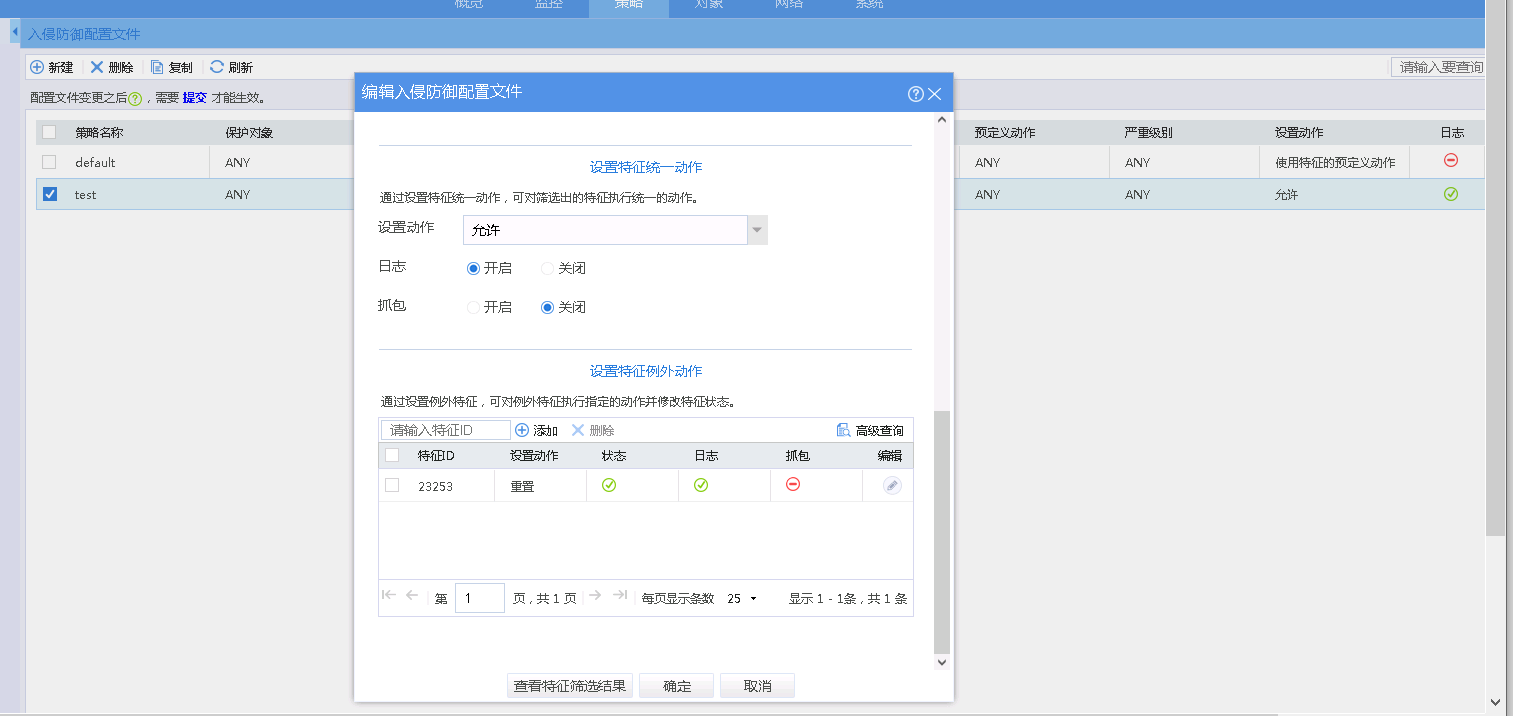Uncheck the test policy row checkbox
This screenshot has height=716, width=1513.
tap(50, 194)
